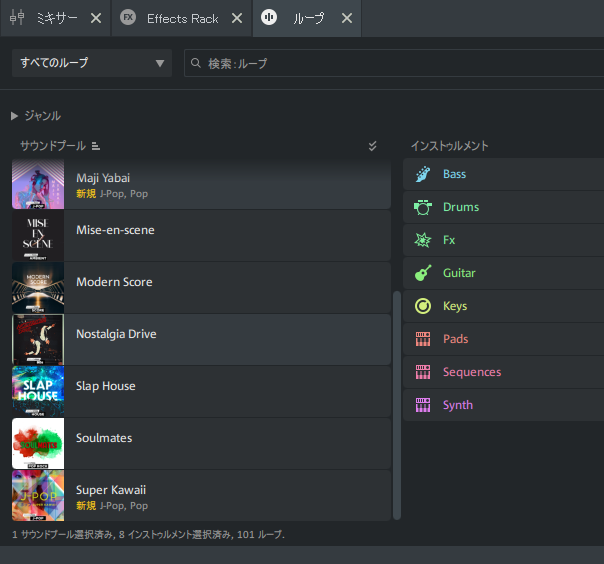The width and height of the screenshot is (604, 564).
Task: Choose the Guitar instrument icon
Action: [x=423, y=273]
